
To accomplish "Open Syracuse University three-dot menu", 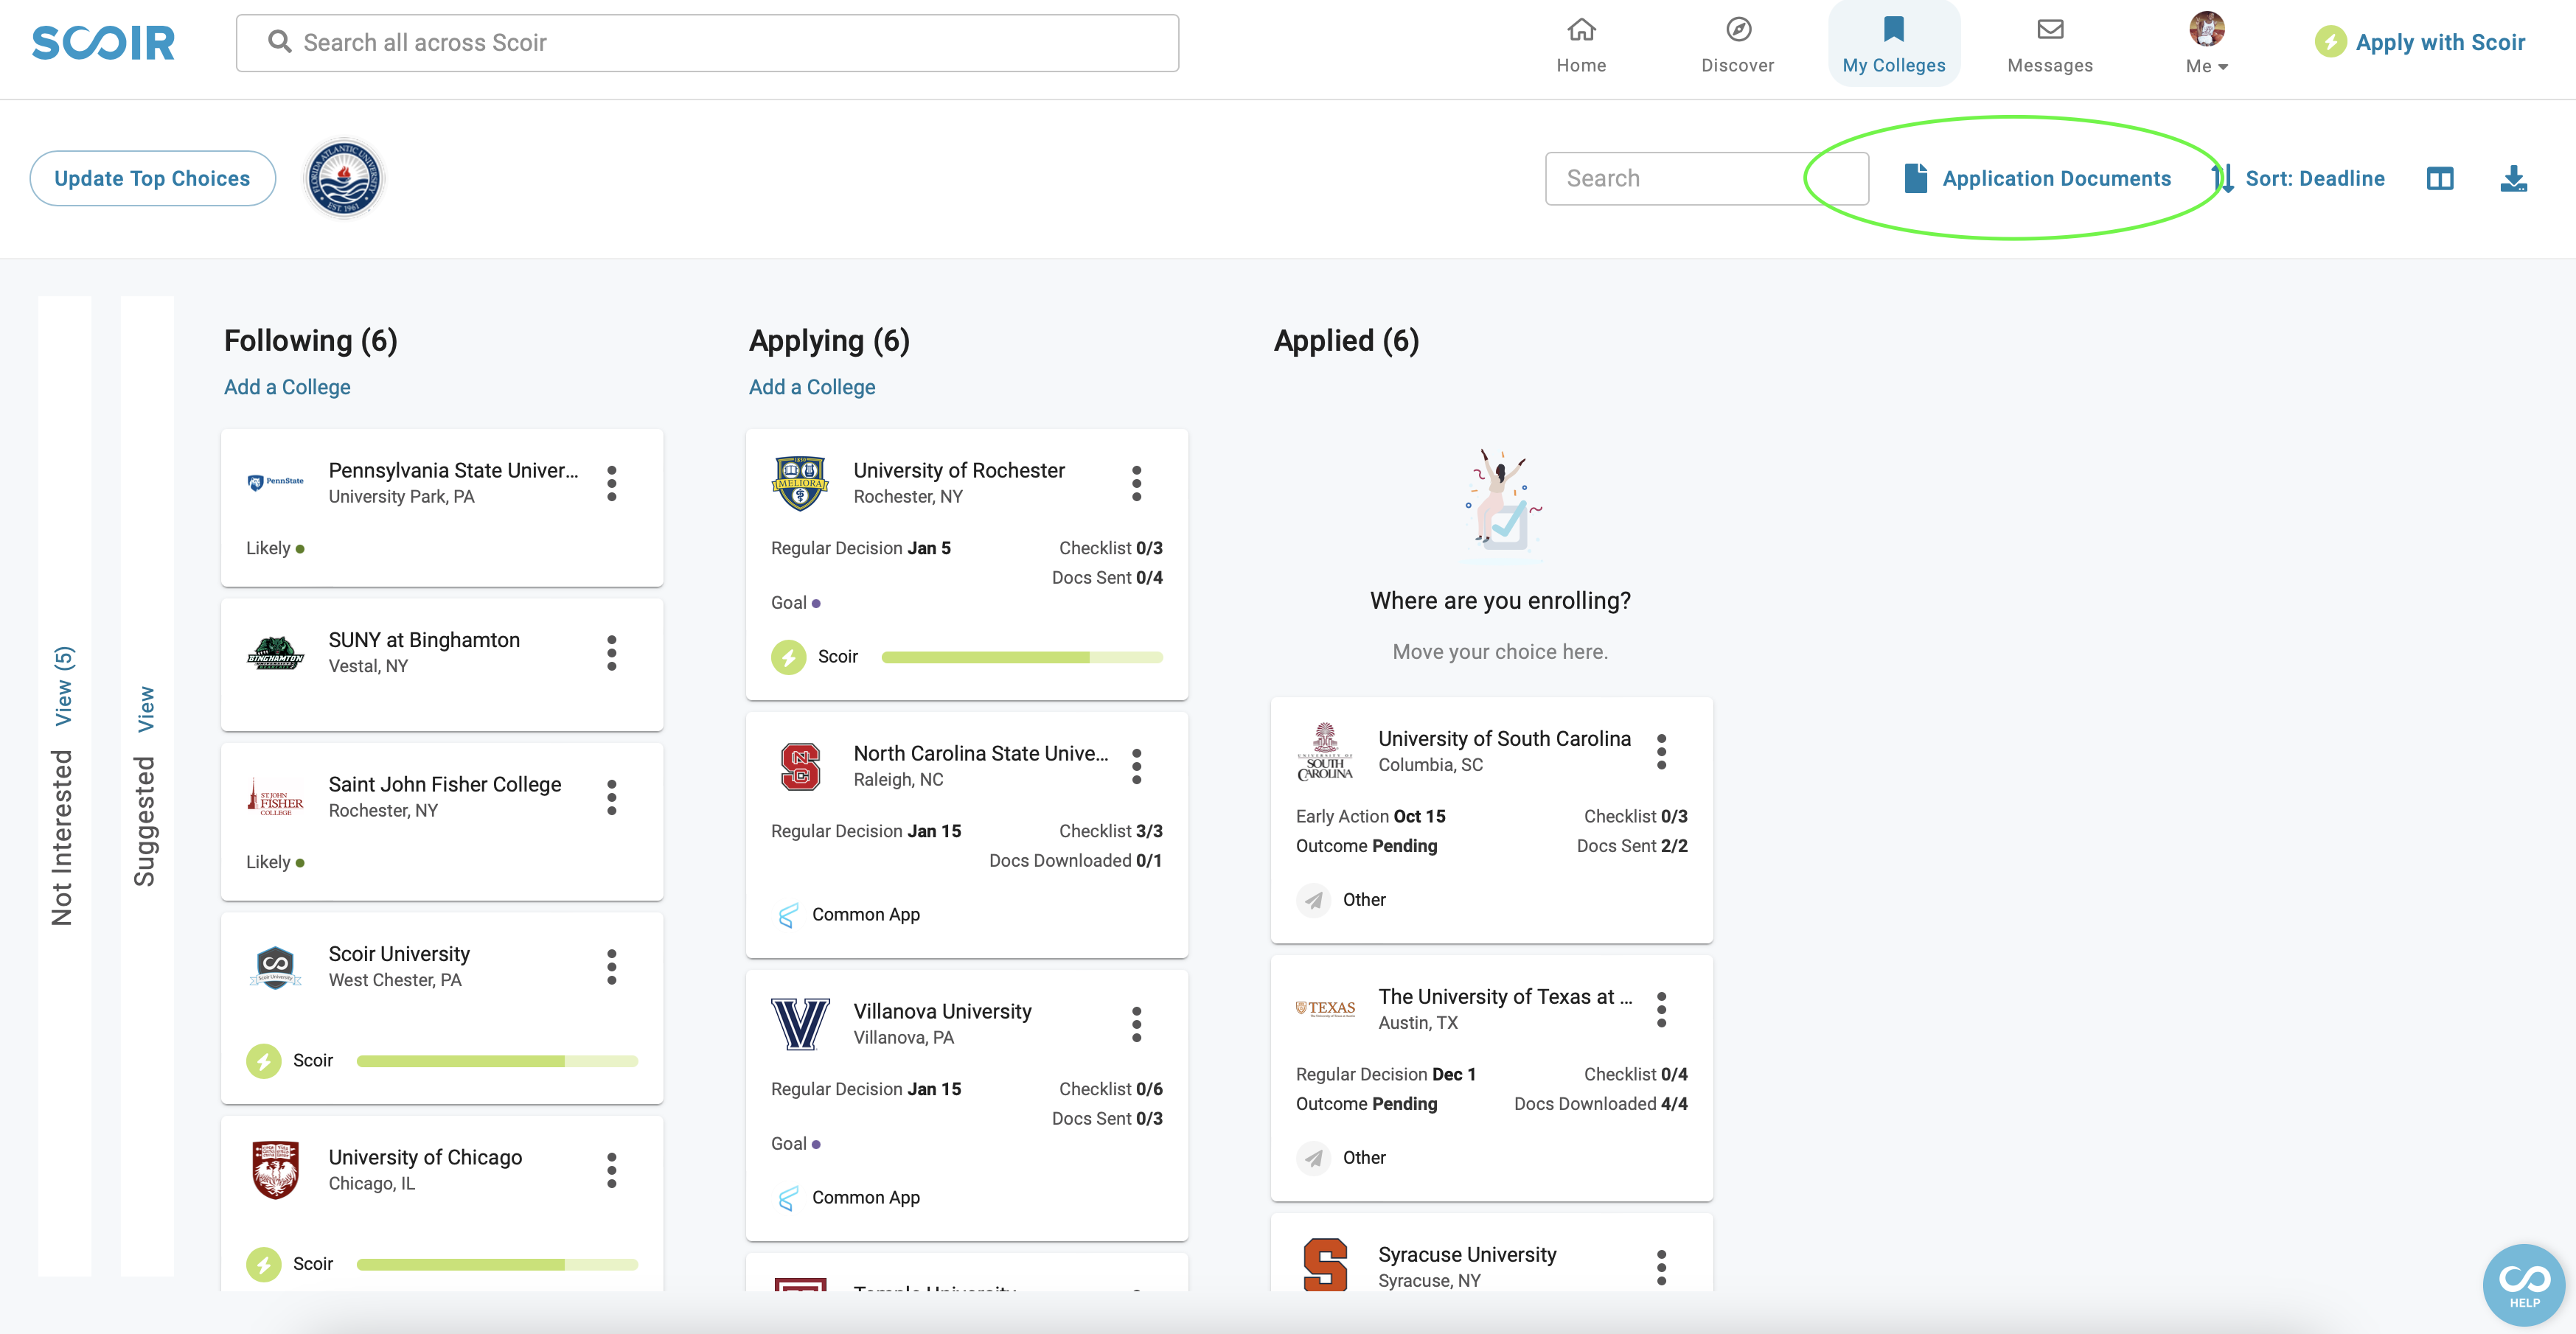I will (1662, 1267).
